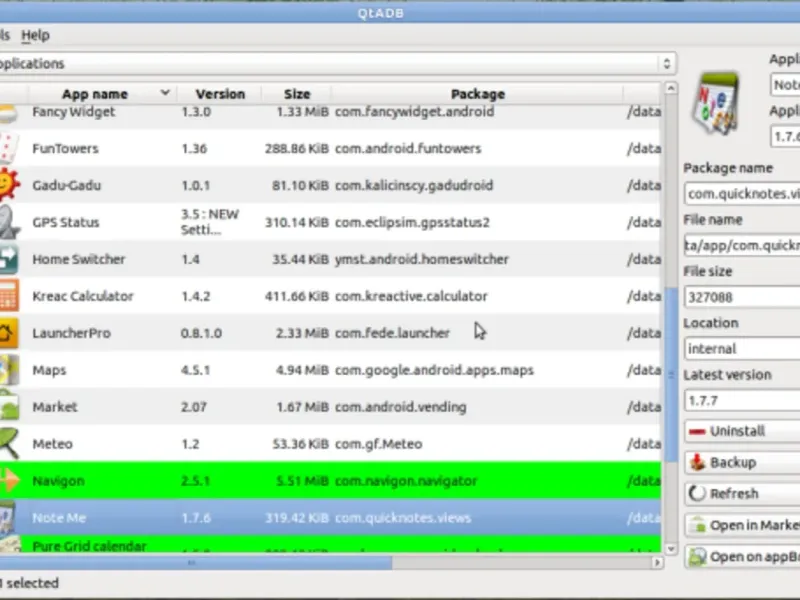Select the GPS Status row name
The height and width of the screenshot is (600, 800).
point(65,222)
